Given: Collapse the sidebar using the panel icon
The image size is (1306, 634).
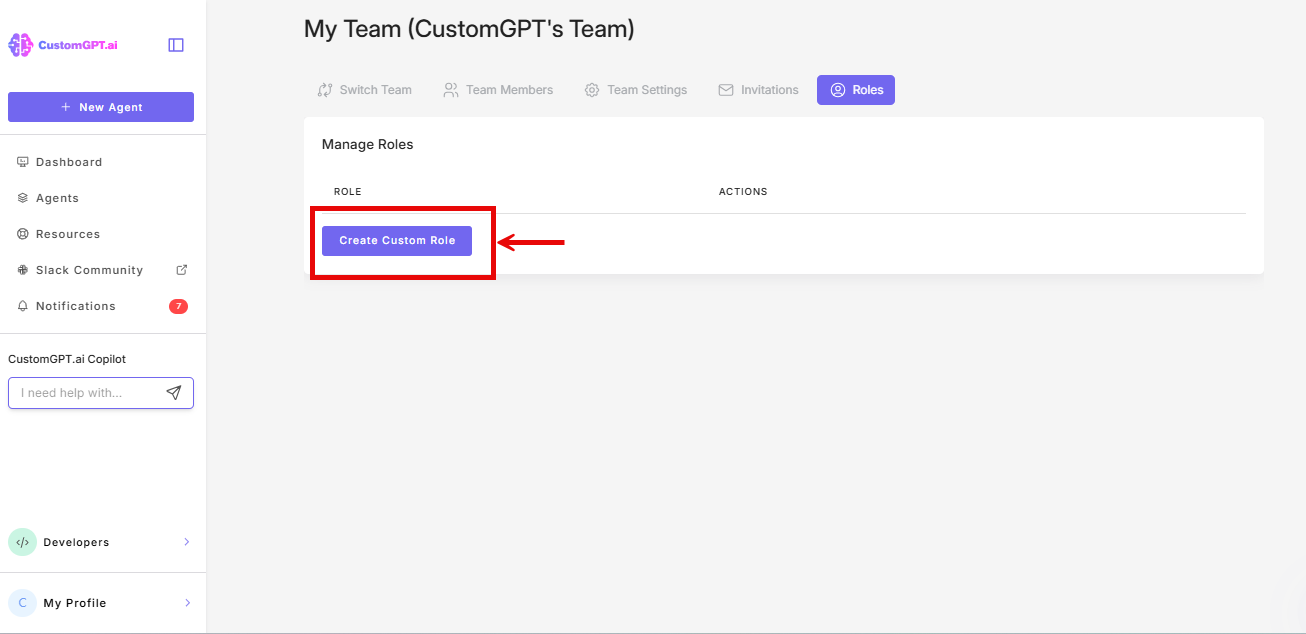Looking at the screenshot, I should [176, 44].
